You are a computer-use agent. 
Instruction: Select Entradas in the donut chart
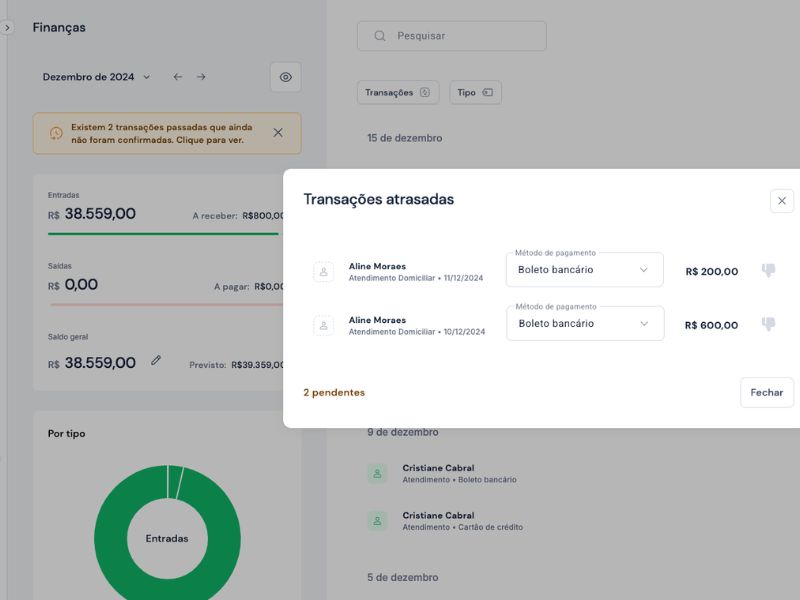(x=168, y=538)
